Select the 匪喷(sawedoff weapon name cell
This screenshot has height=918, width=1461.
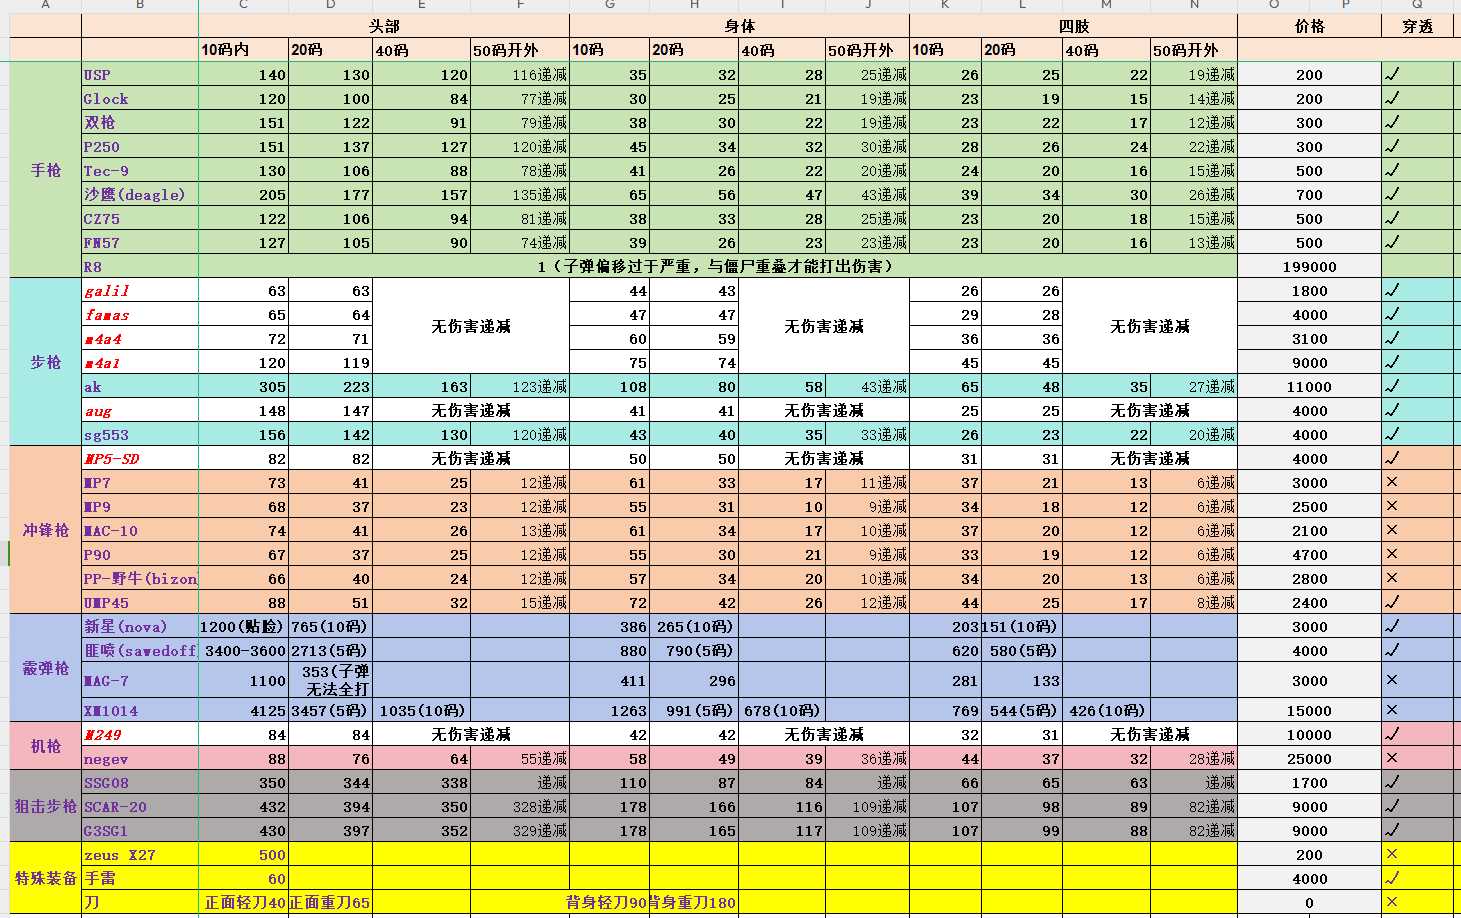(x=140, y=650)
